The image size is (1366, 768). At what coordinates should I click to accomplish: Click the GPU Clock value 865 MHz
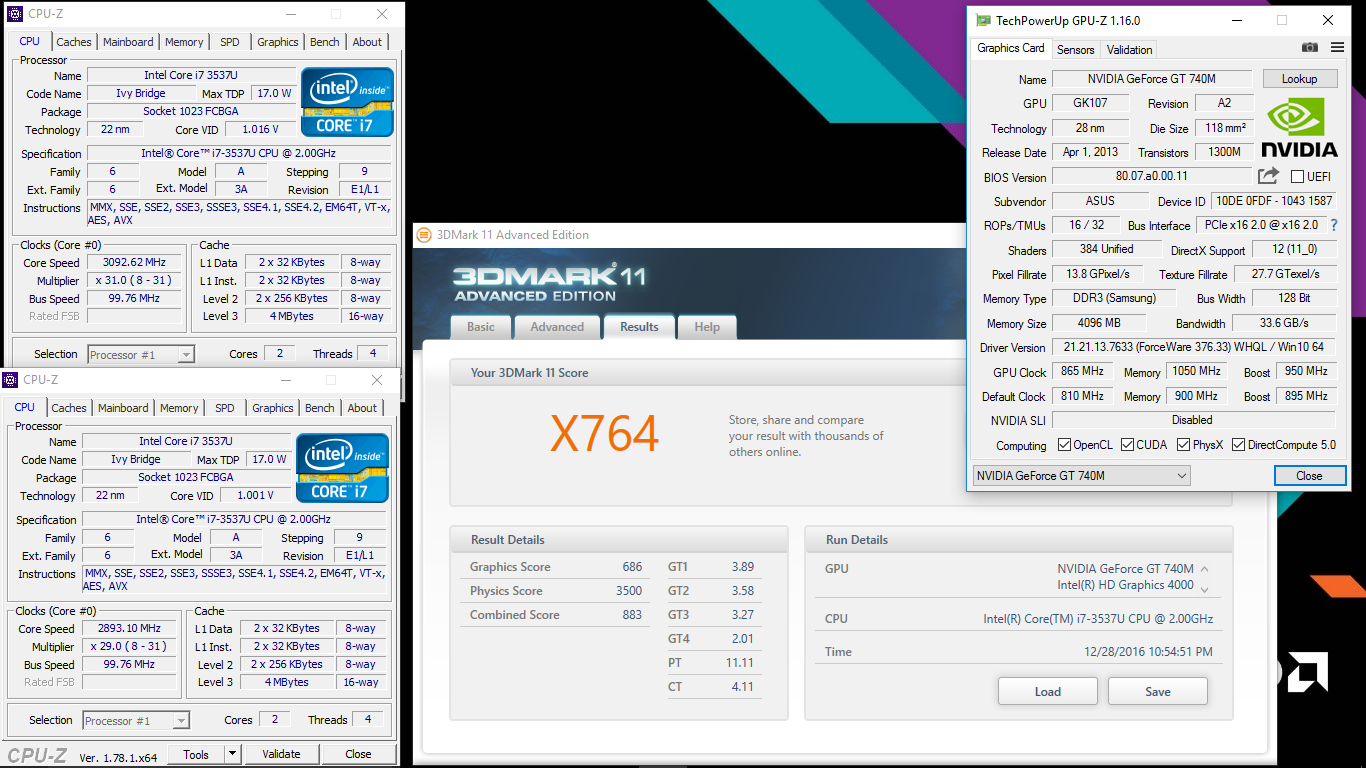coord(1082,372)
